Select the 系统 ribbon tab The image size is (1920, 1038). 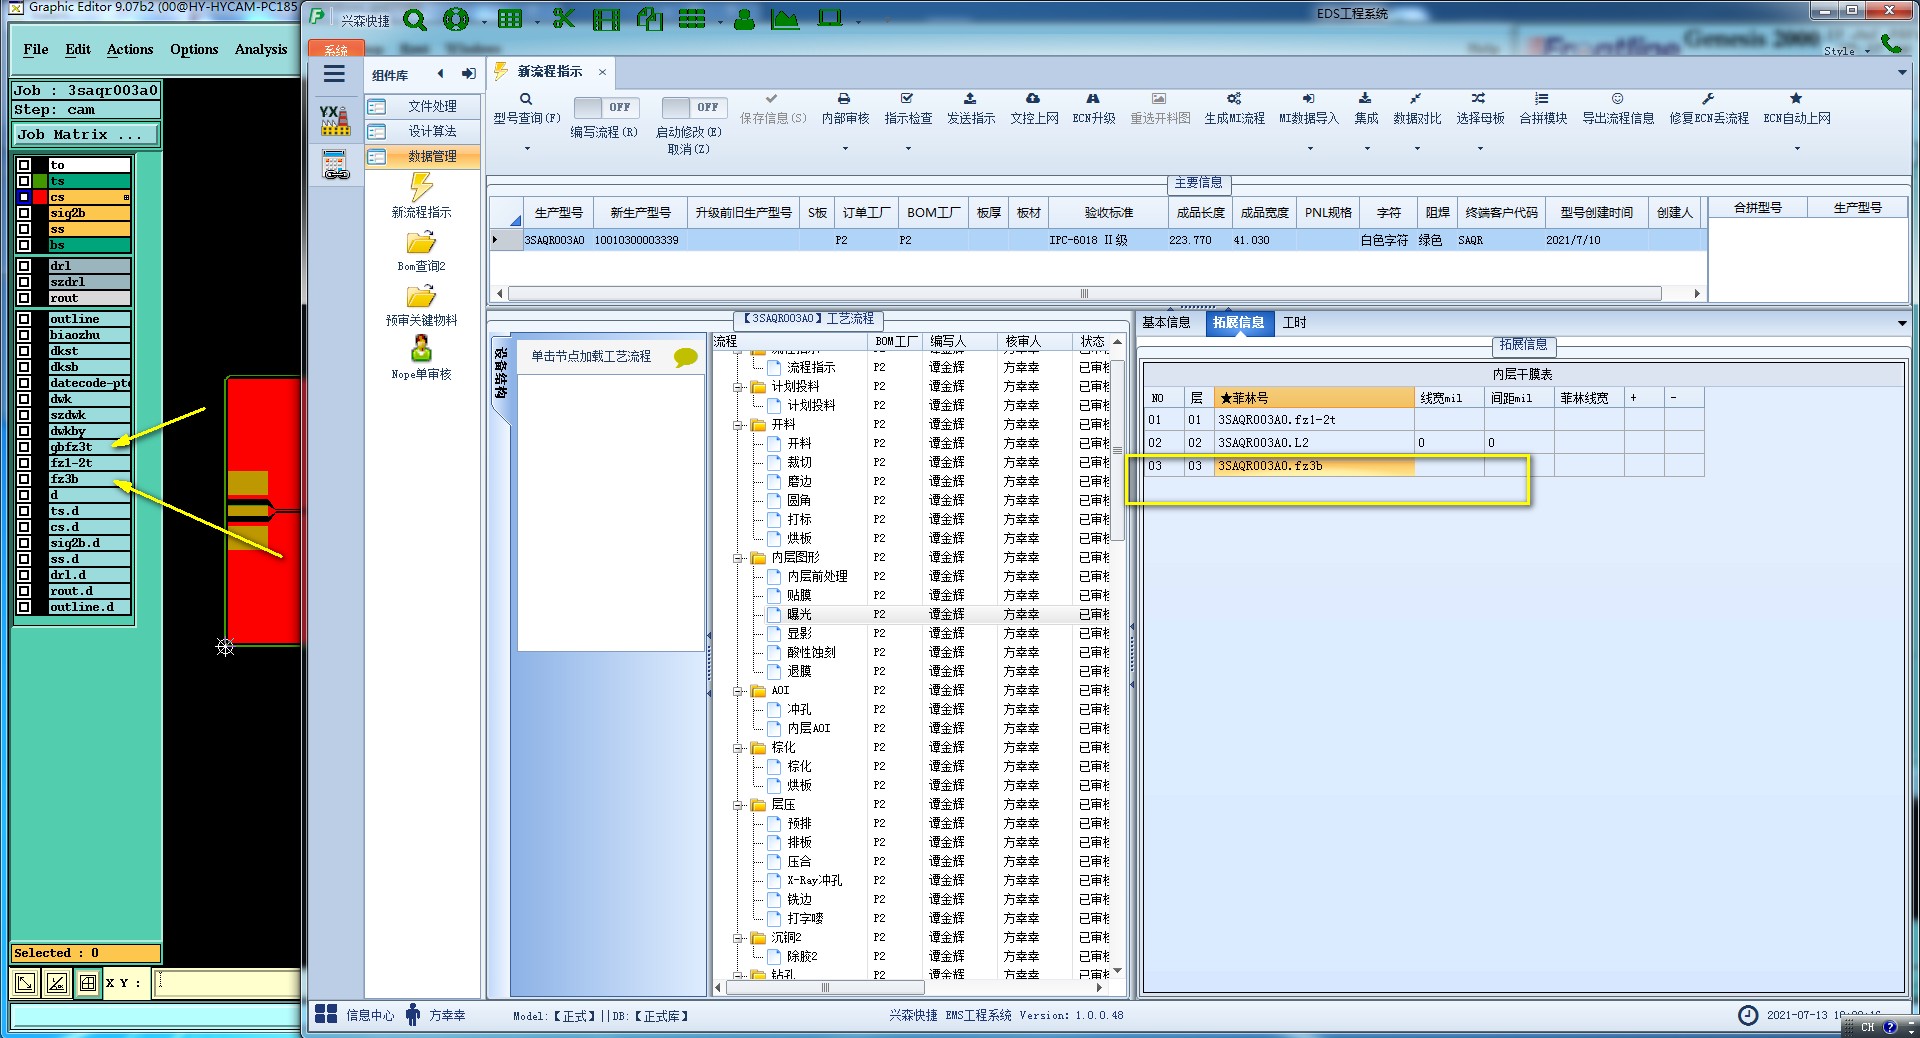336,50
